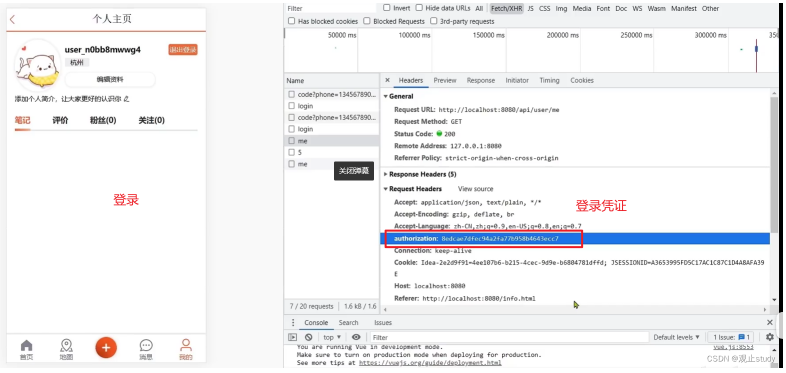
Task: Click the console Filter input
Action: (x=510, y=337)
